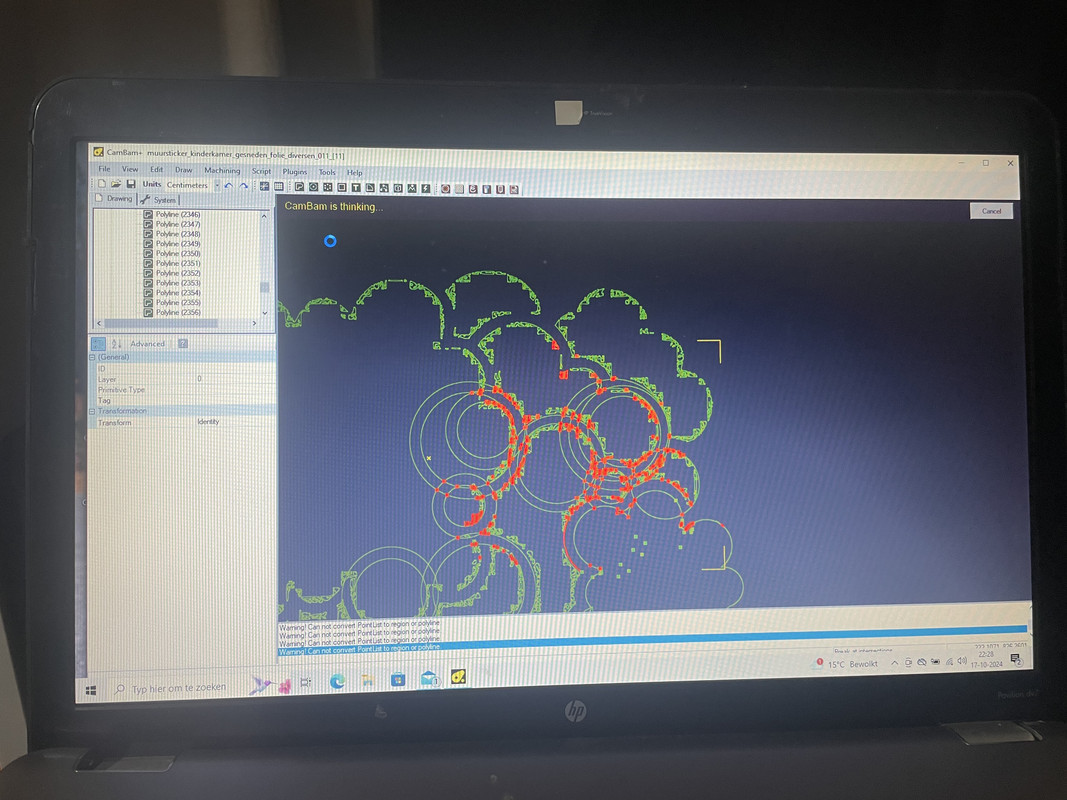
Task: Switch to the System tab
Action: click(159, 200)
